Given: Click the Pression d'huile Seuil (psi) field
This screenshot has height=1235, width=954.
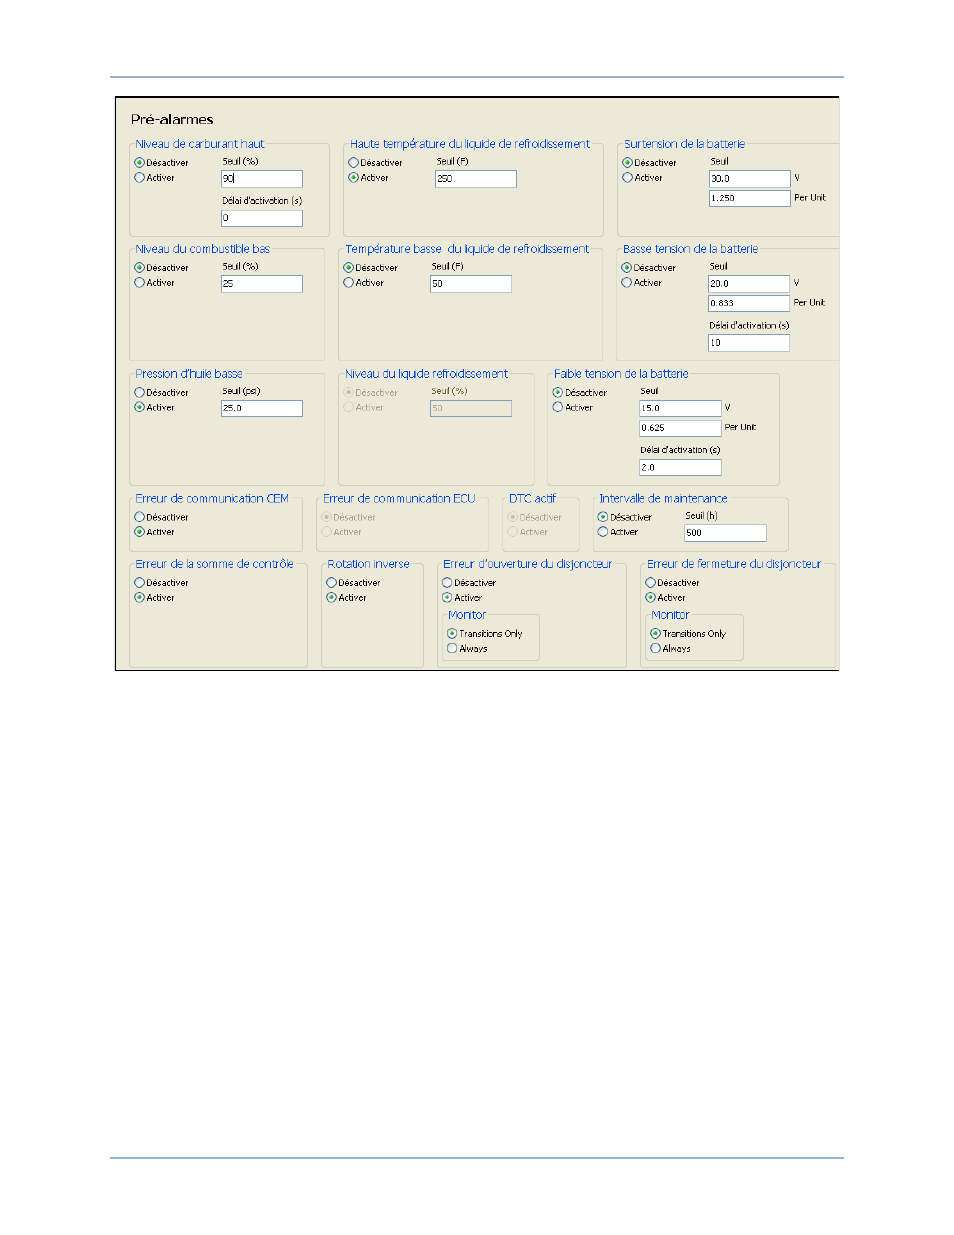Looking at the screenshot, I should (x=261, y=408).
